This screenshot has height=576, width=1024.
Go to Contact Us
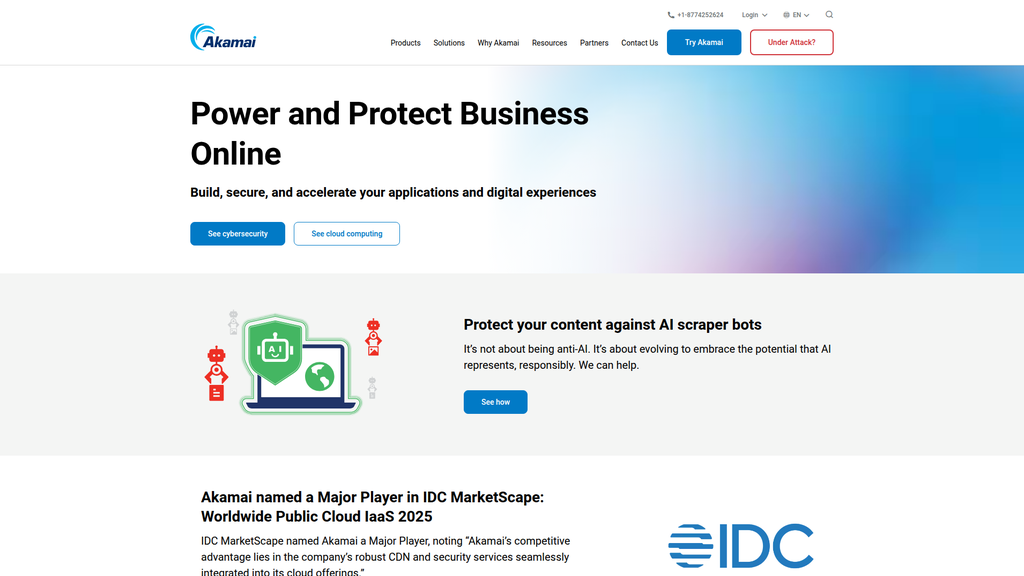(639, 43)
